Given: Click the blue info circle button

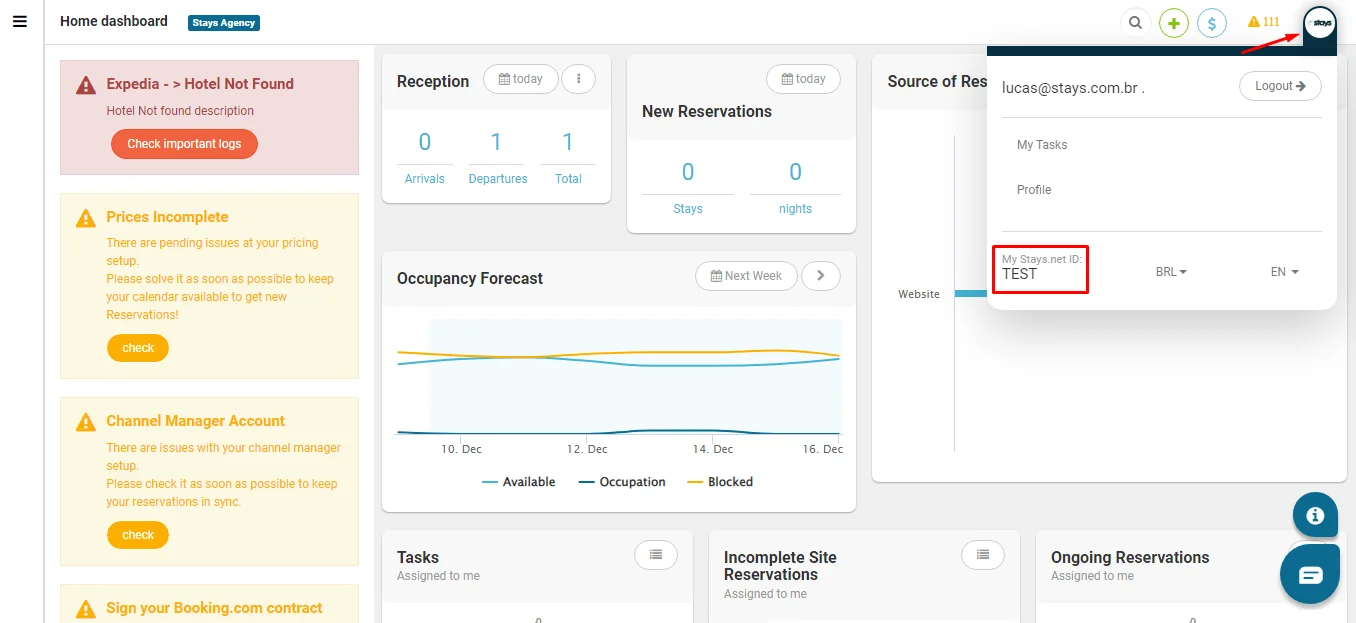Looking at the screenshot, I should tap(1315, 516).
